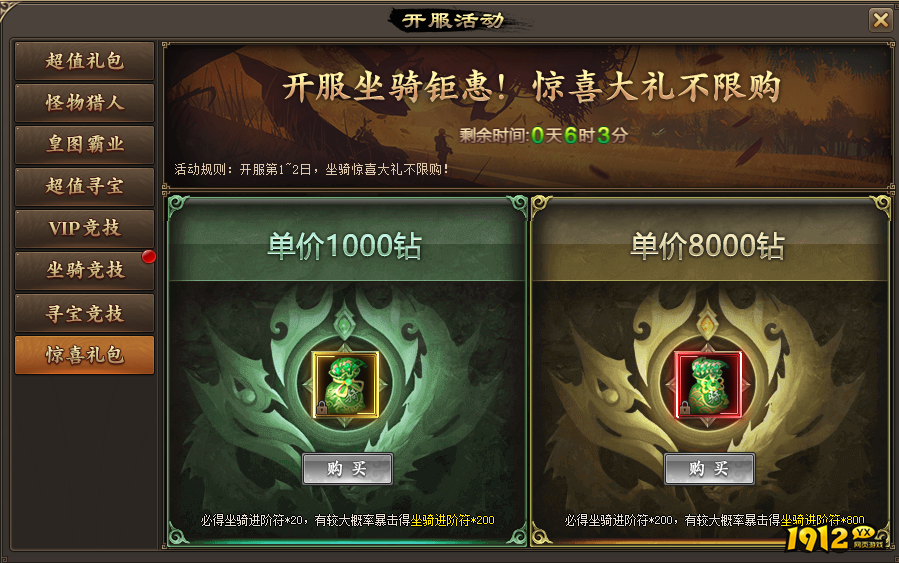The image size is (899, 563).
Task: Select the 惊喜礼包 tab
Action: 84,355
